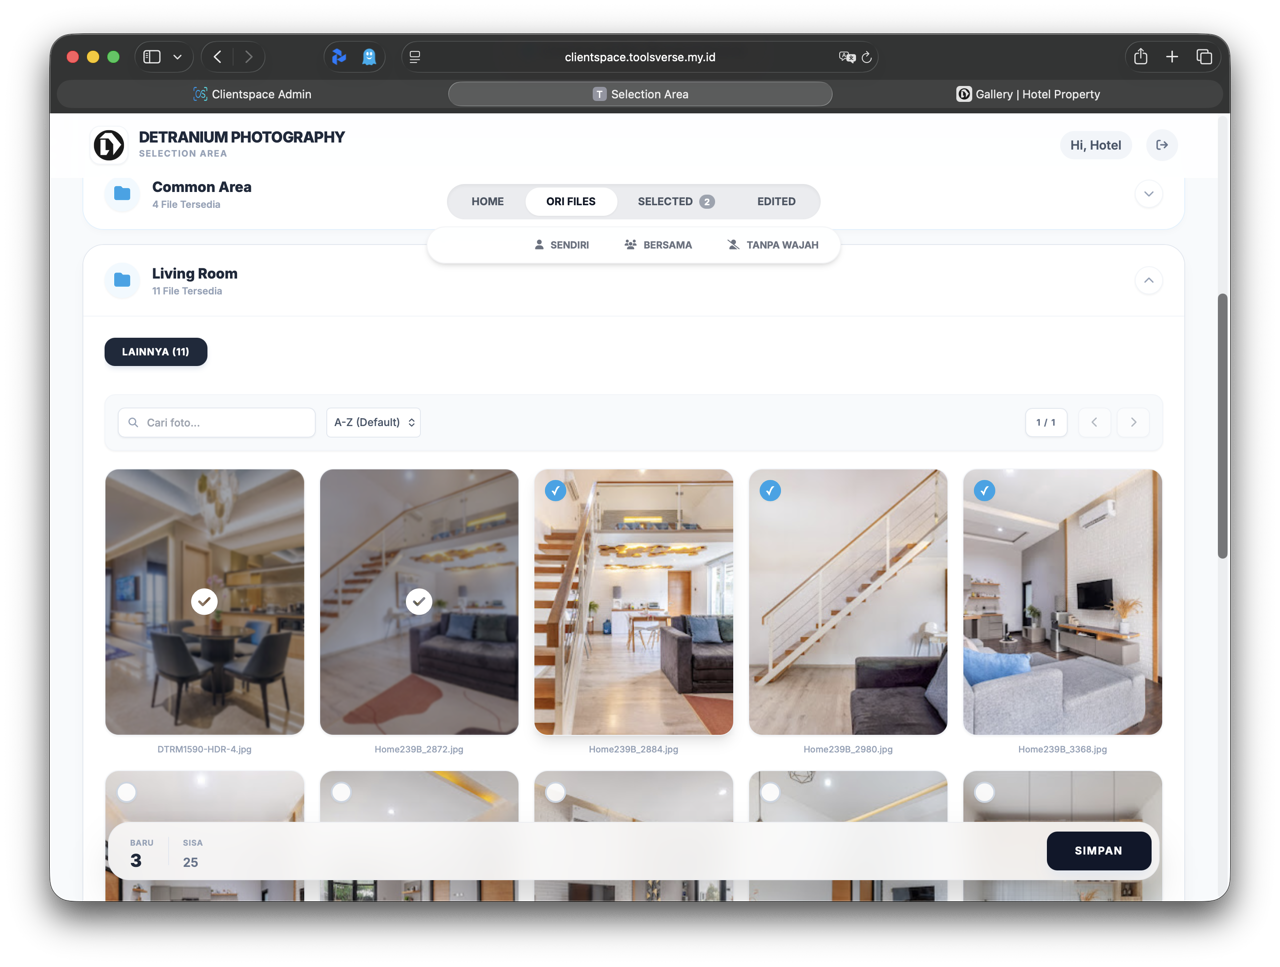Click the logout icon beside Hi, Hotel
The height and width of the screenshot is (967, 1280).
tap(1162, 145)
